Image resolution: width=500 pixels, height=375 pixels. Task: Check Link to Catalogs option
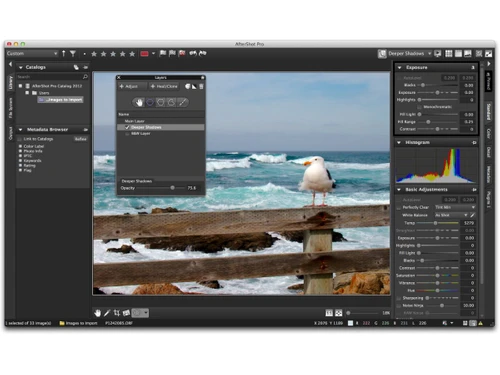click(20, 139)
